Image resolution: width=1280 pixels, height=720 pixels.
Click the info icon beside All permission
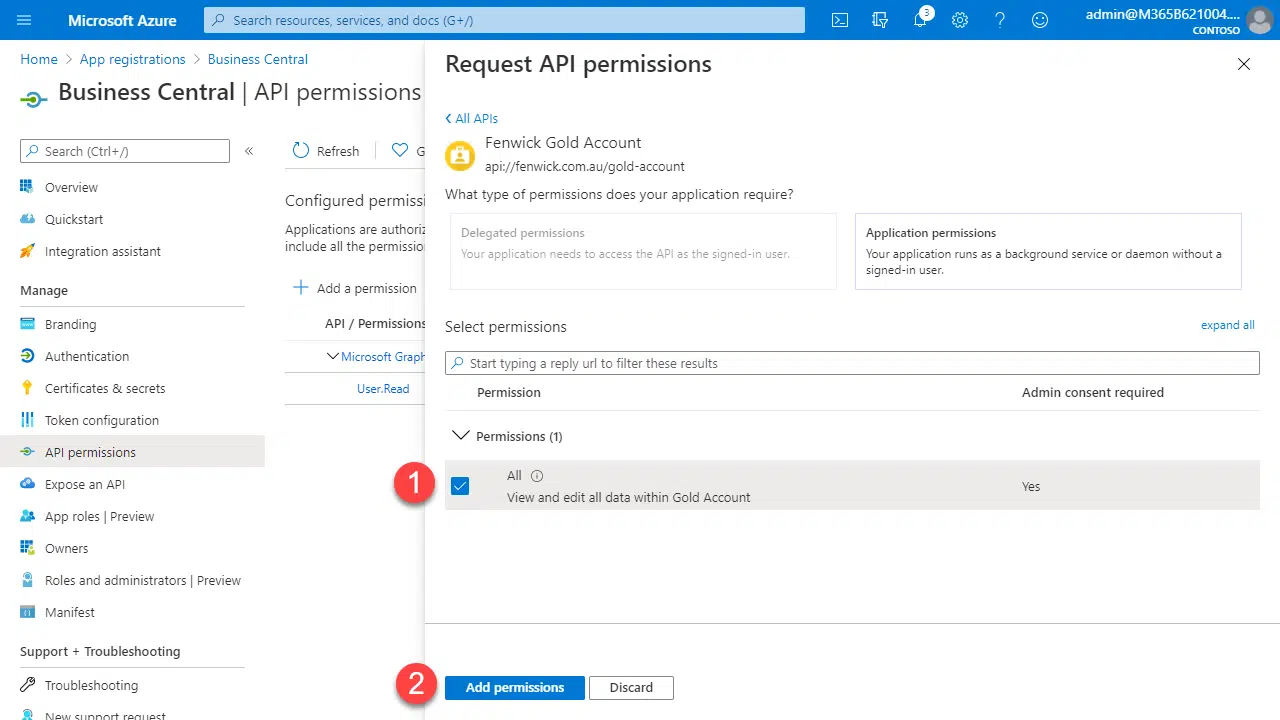537,476
